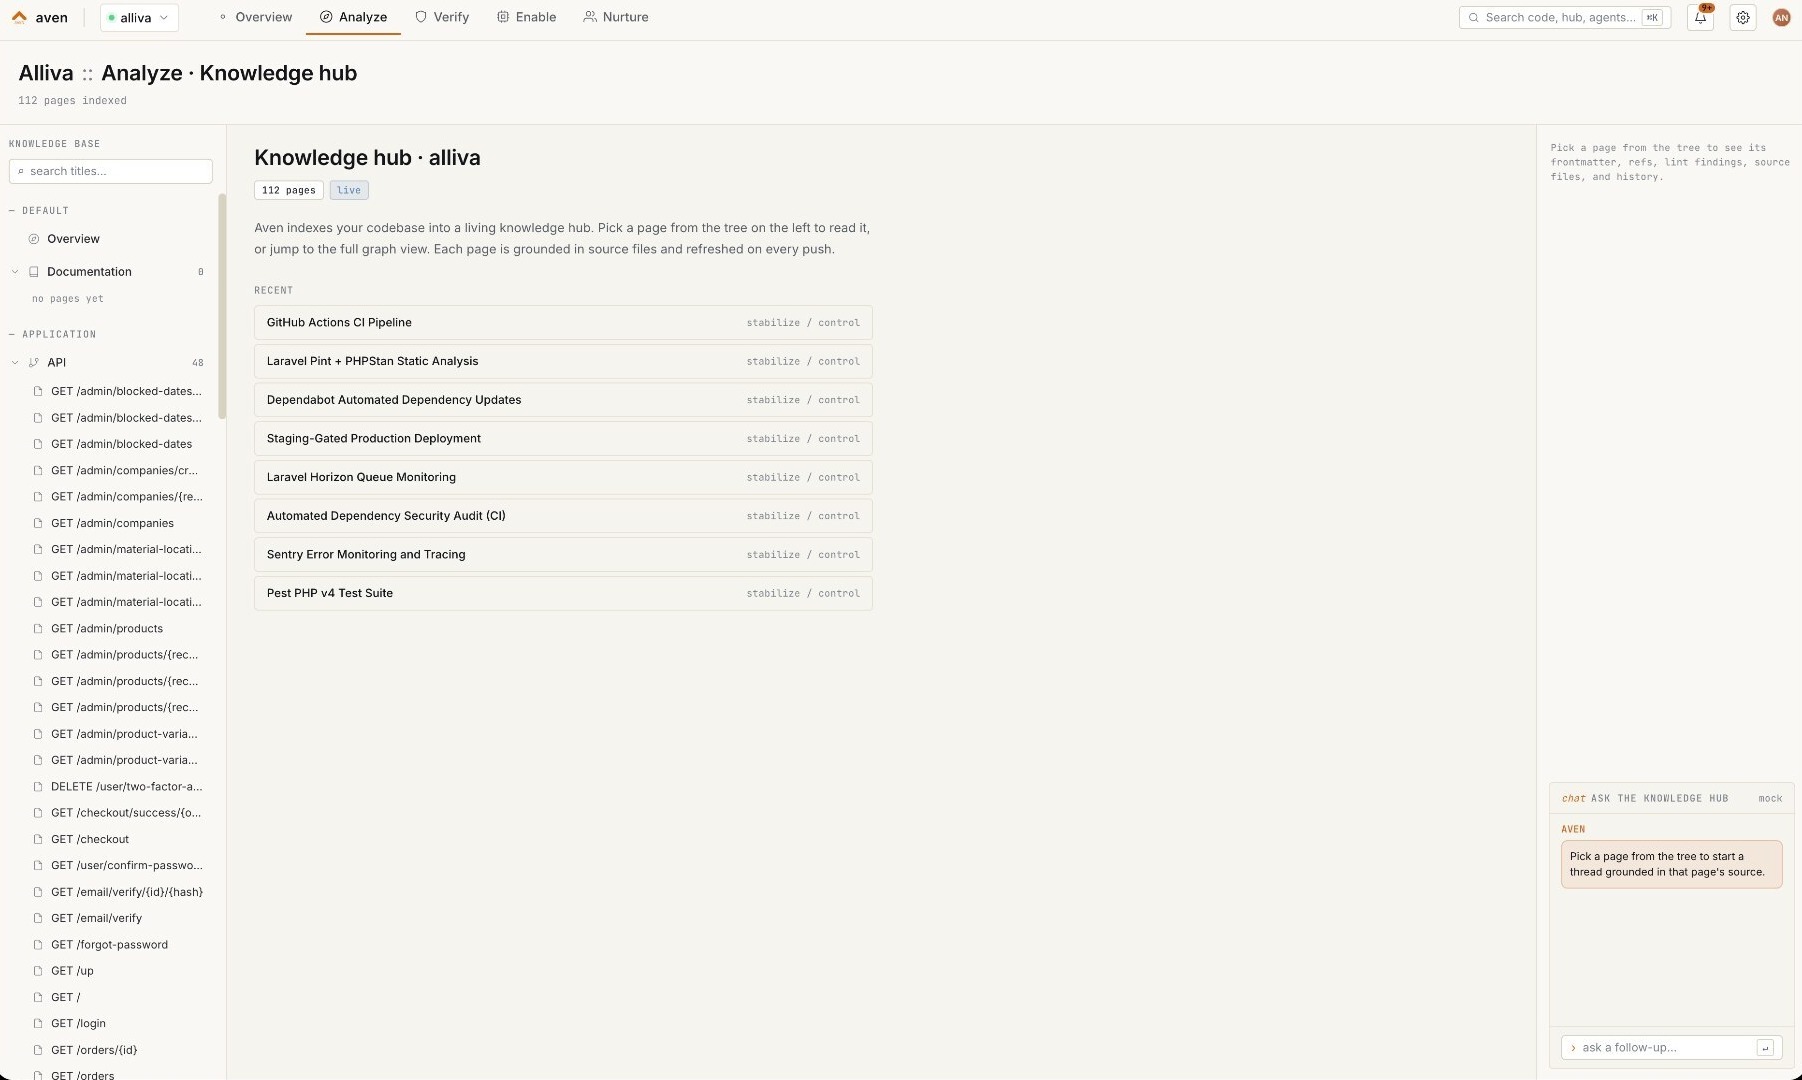Click the AN user avatar
The image size is (1802, 1080).
click(1781, 18)
